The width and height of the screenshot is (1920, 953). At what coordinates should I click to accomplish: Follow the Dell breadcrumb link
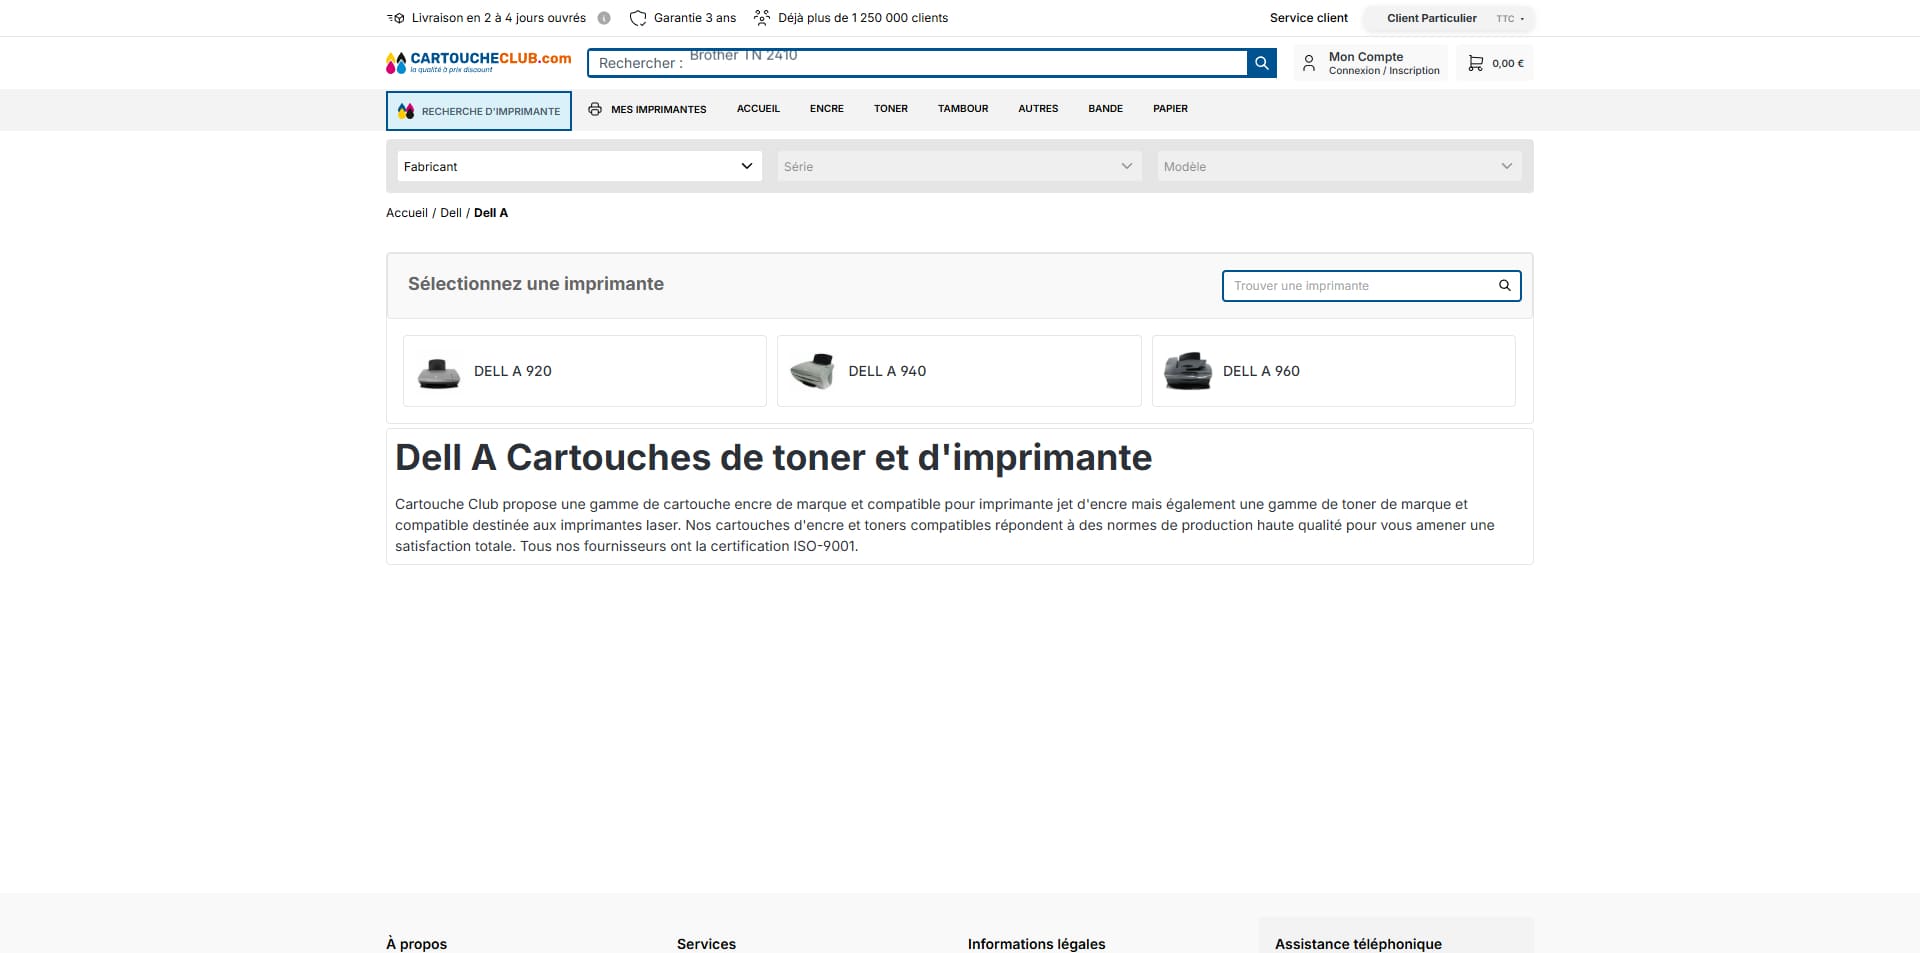(451, 213)
